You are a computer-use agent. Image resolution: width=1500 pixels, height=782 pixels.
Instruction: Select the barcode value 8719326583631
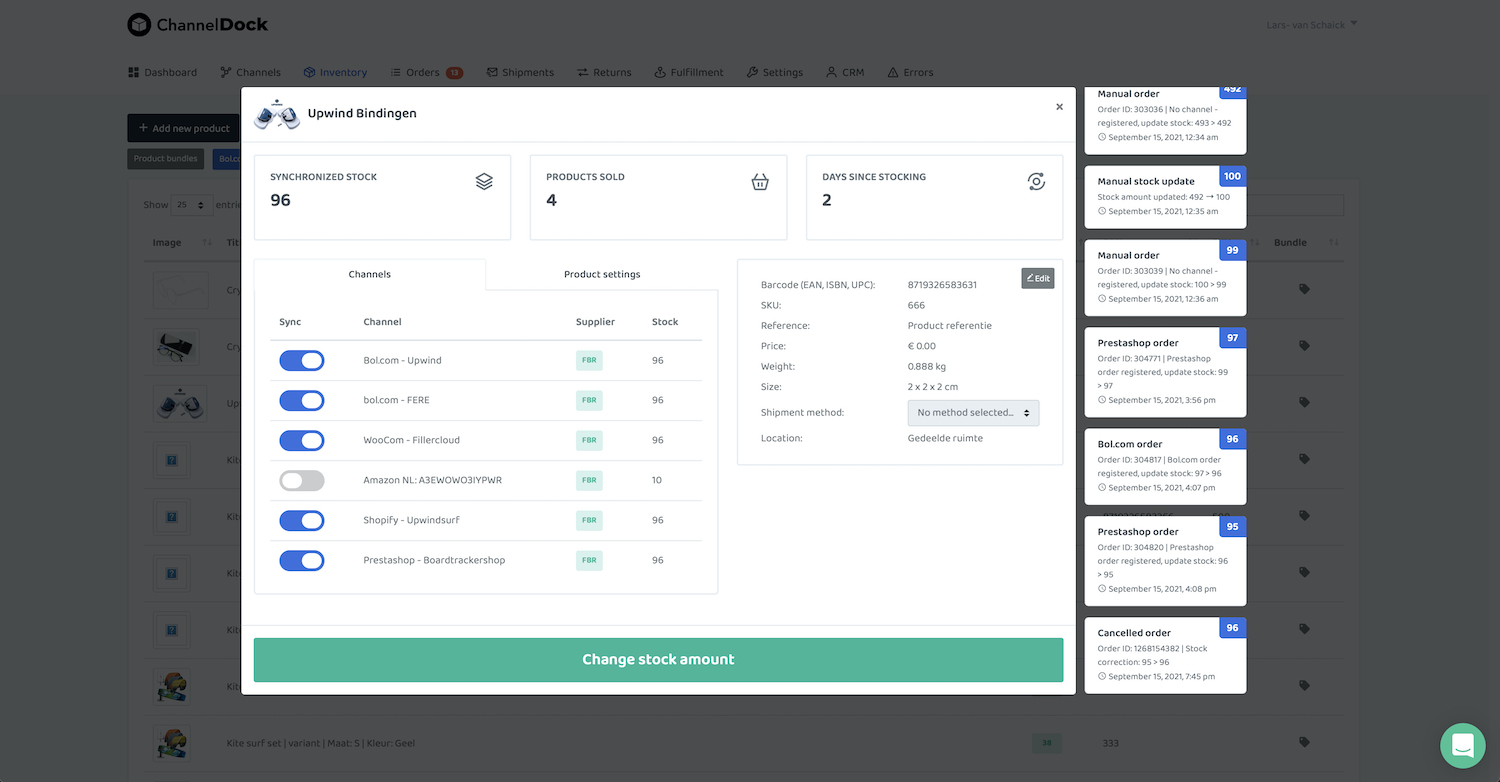942,285
